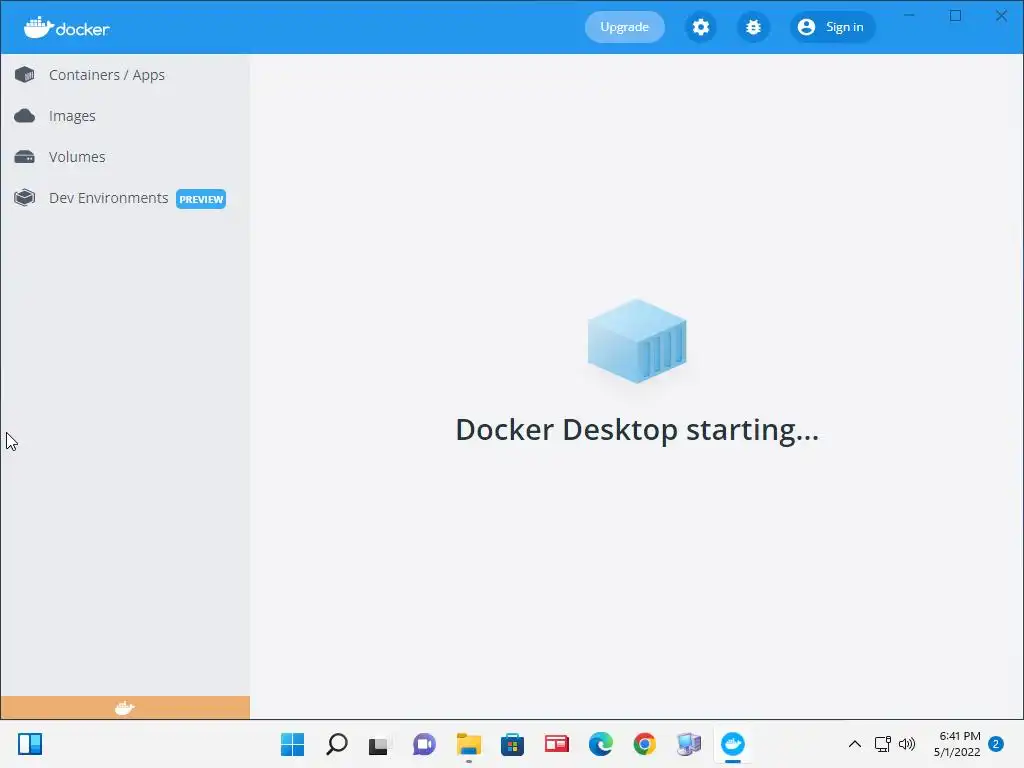Open volume control tray icon

click(x=907, y=744)
